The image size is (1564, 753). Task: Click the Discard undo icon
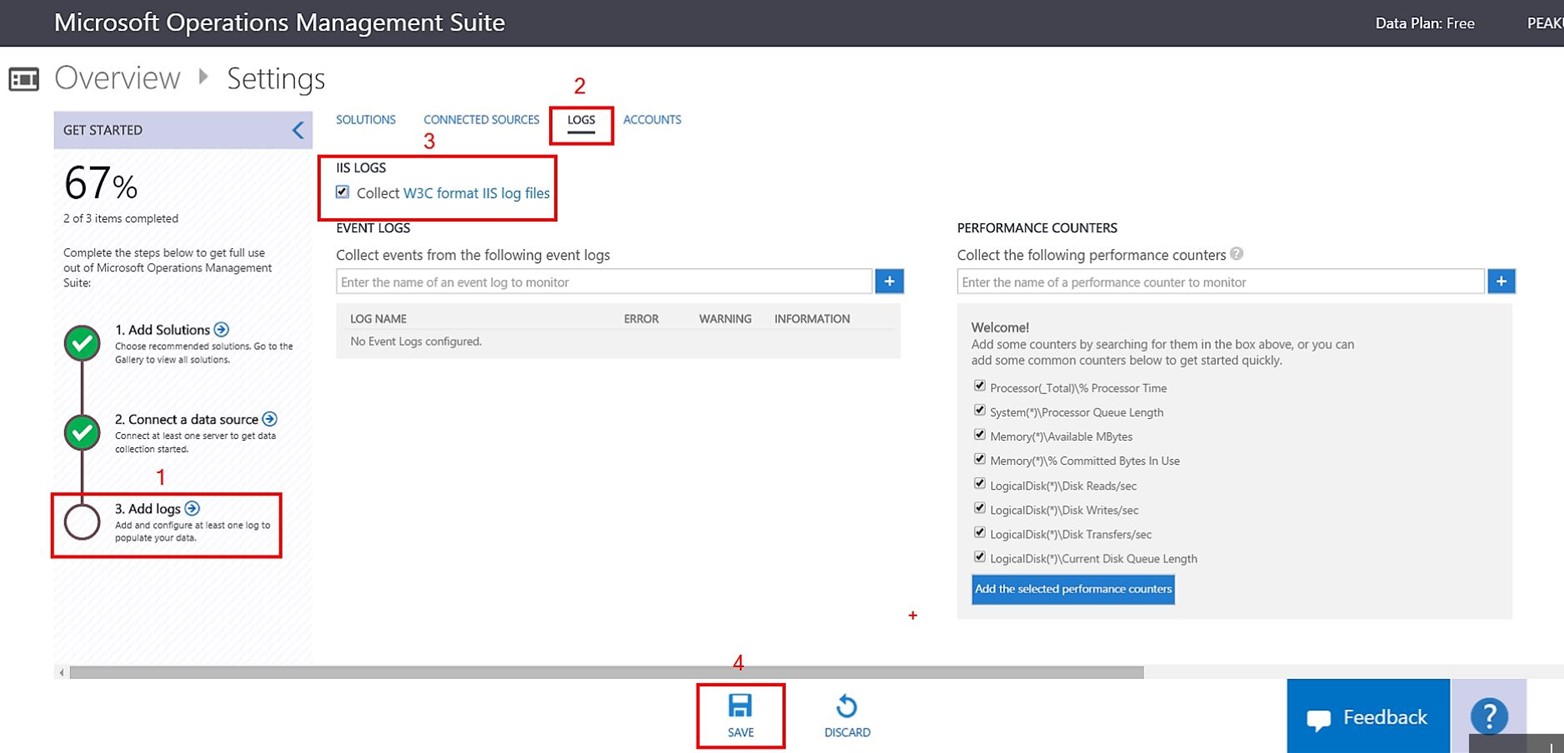pos(847,706)
